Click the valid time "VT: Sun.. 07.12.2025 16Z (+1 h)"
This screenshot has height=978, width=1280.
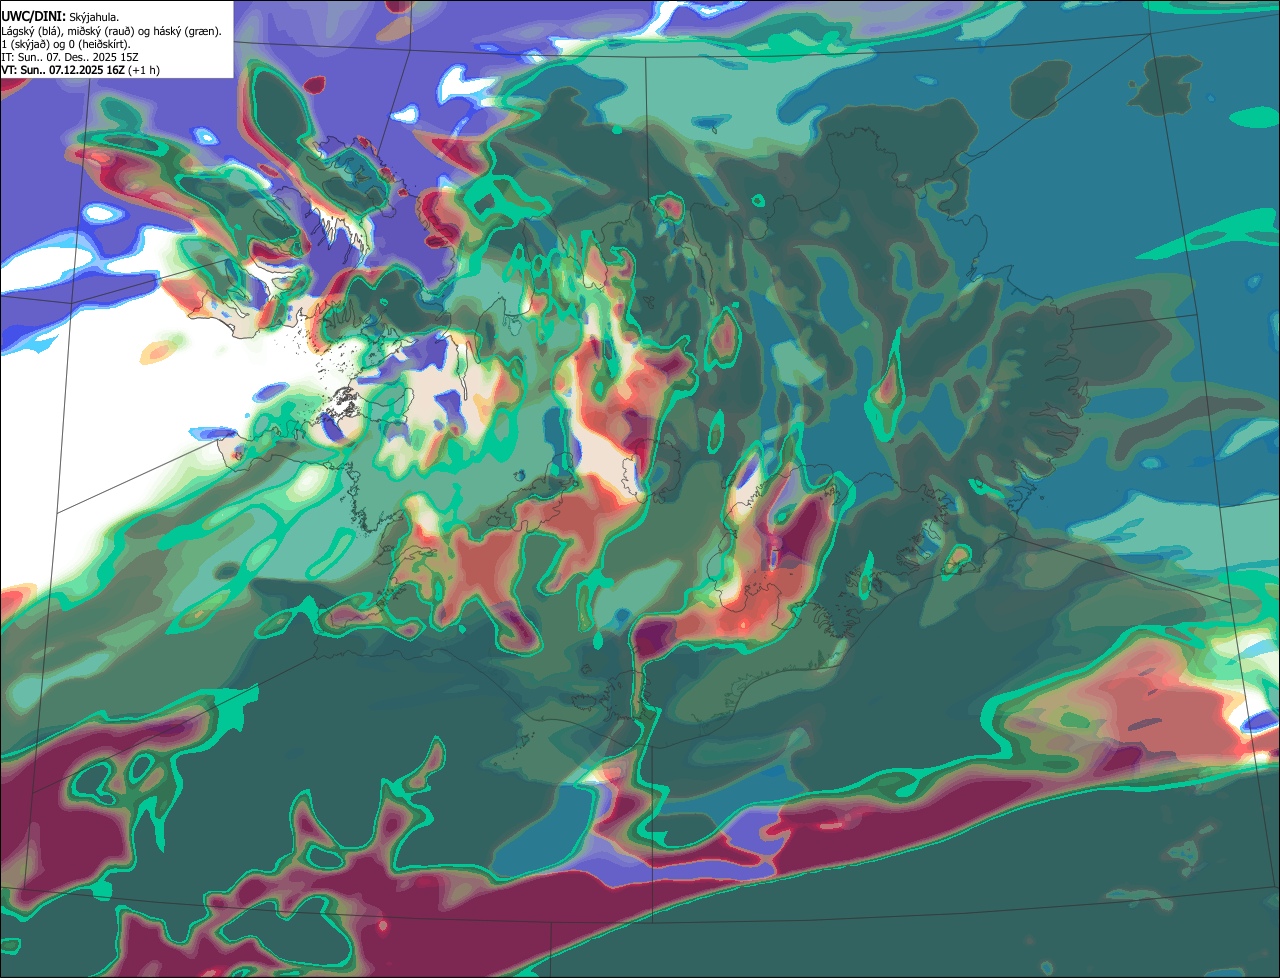tap(80, 70)
